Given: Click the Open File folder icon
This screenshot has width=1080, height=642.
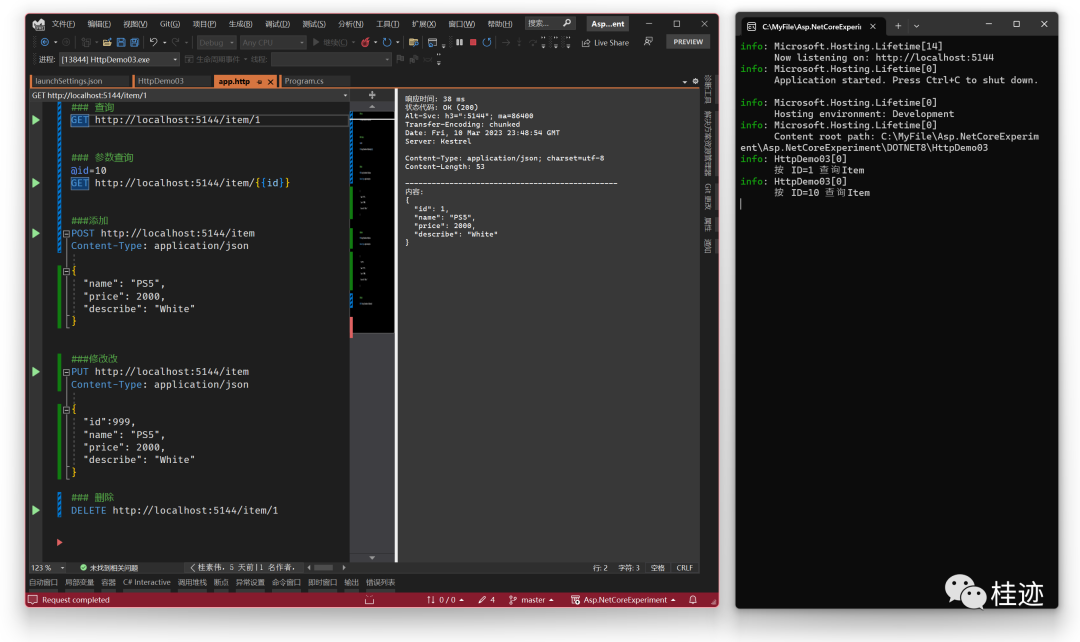Looking at the screenshot, I should pos(107,43).
